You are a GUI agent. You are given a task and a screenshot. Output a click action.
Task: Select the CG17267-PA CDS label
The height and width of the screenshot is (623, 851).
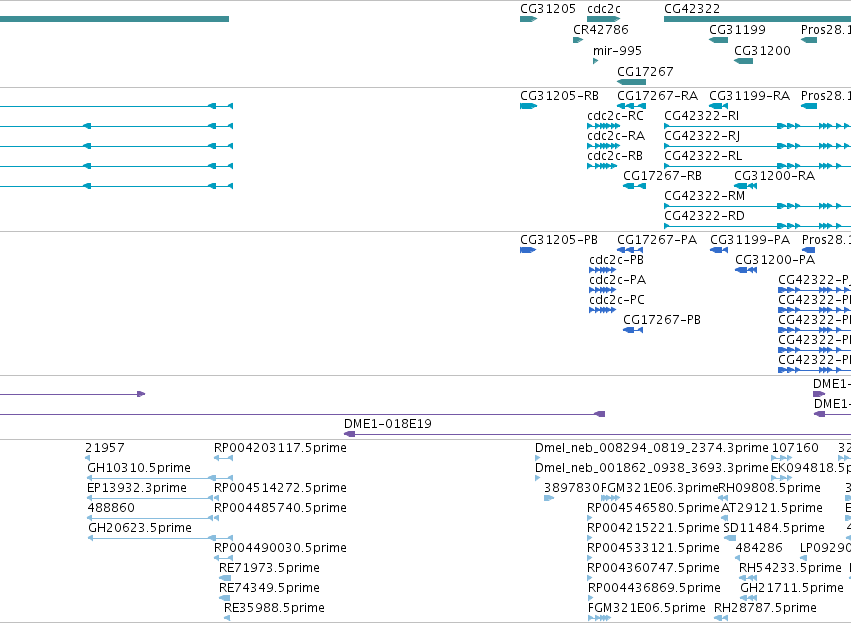[657, 239]
